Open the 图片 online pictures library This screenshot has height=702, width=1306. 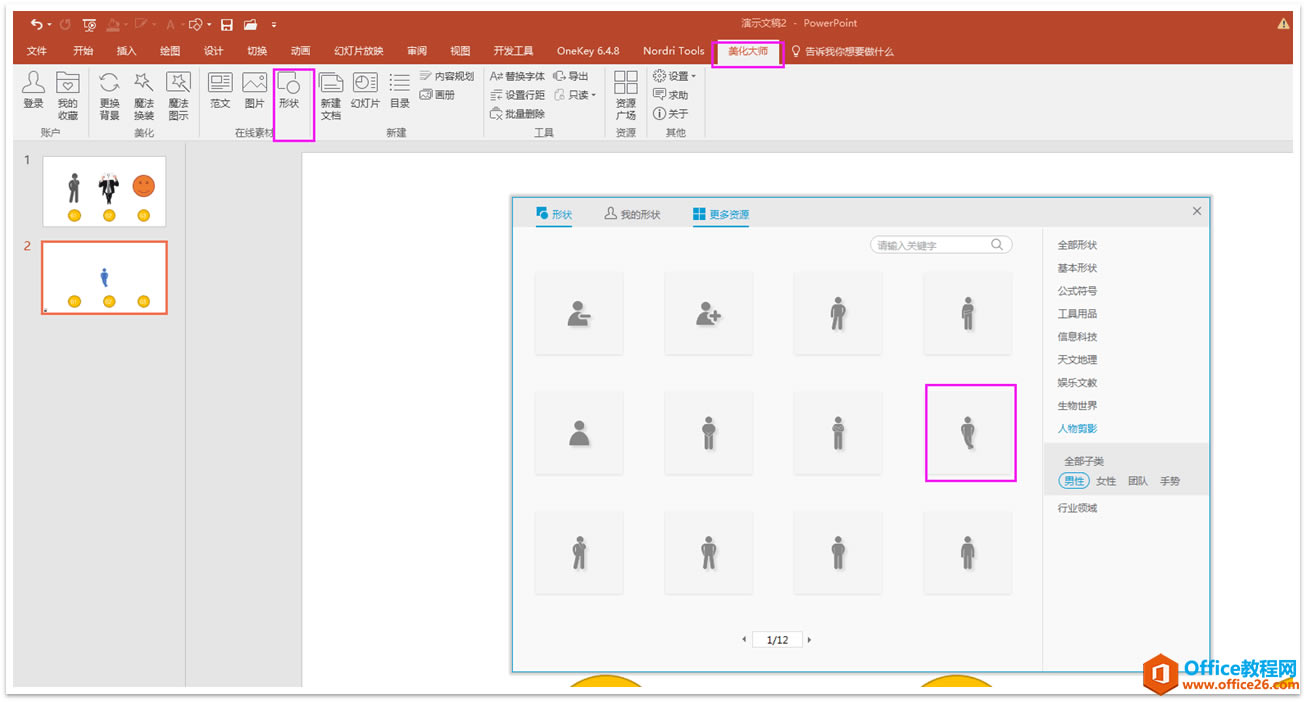point(255,90)
